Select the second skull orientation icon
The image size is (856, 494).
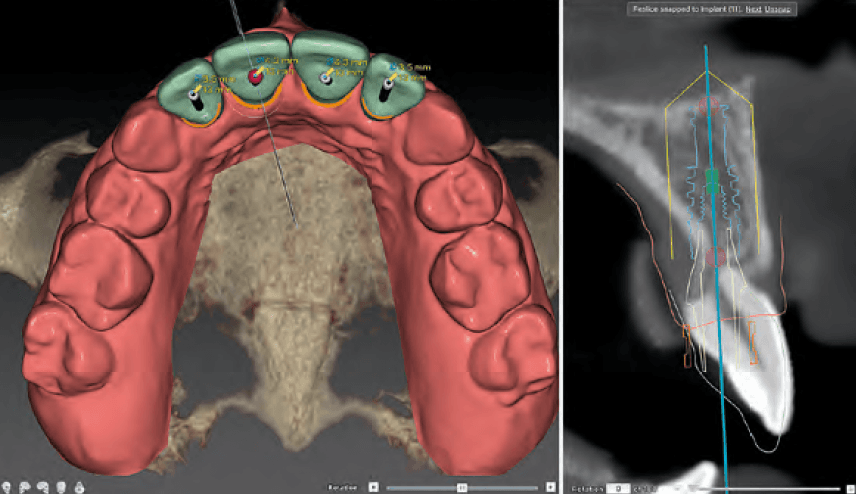(25, 487)
